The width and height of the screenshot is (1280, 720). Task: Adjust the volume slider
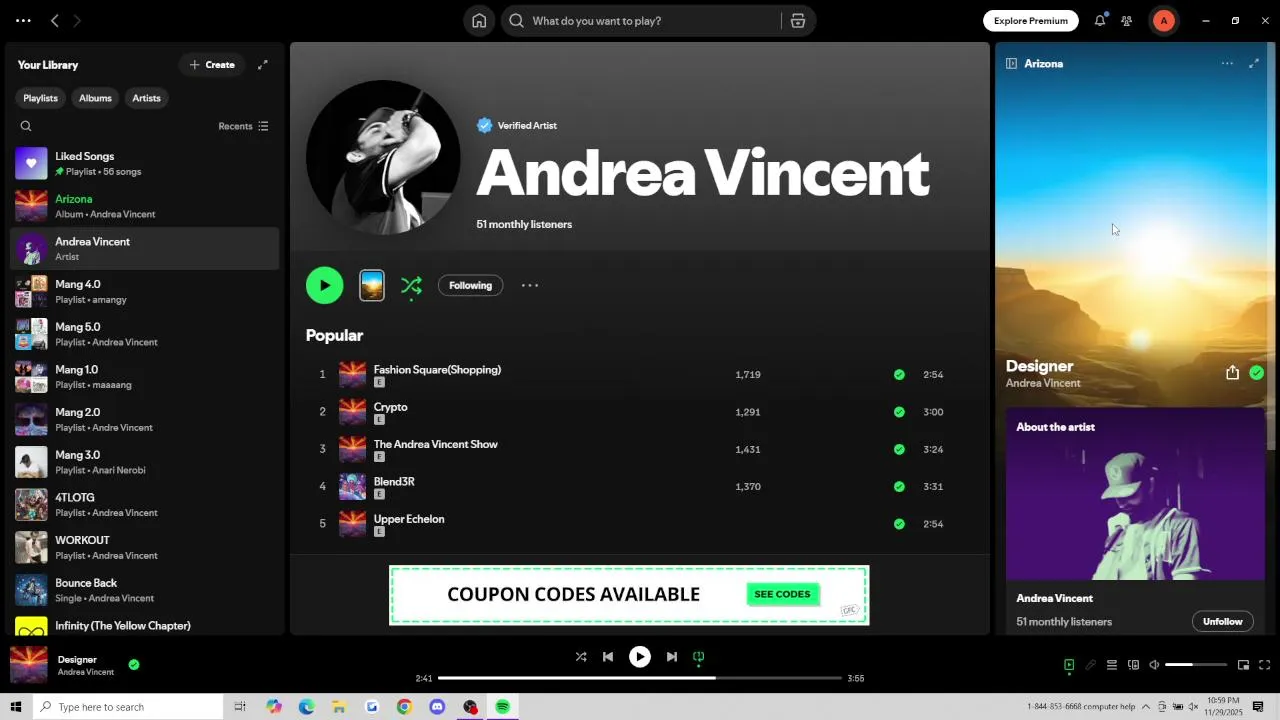[x=1196, y=665]
